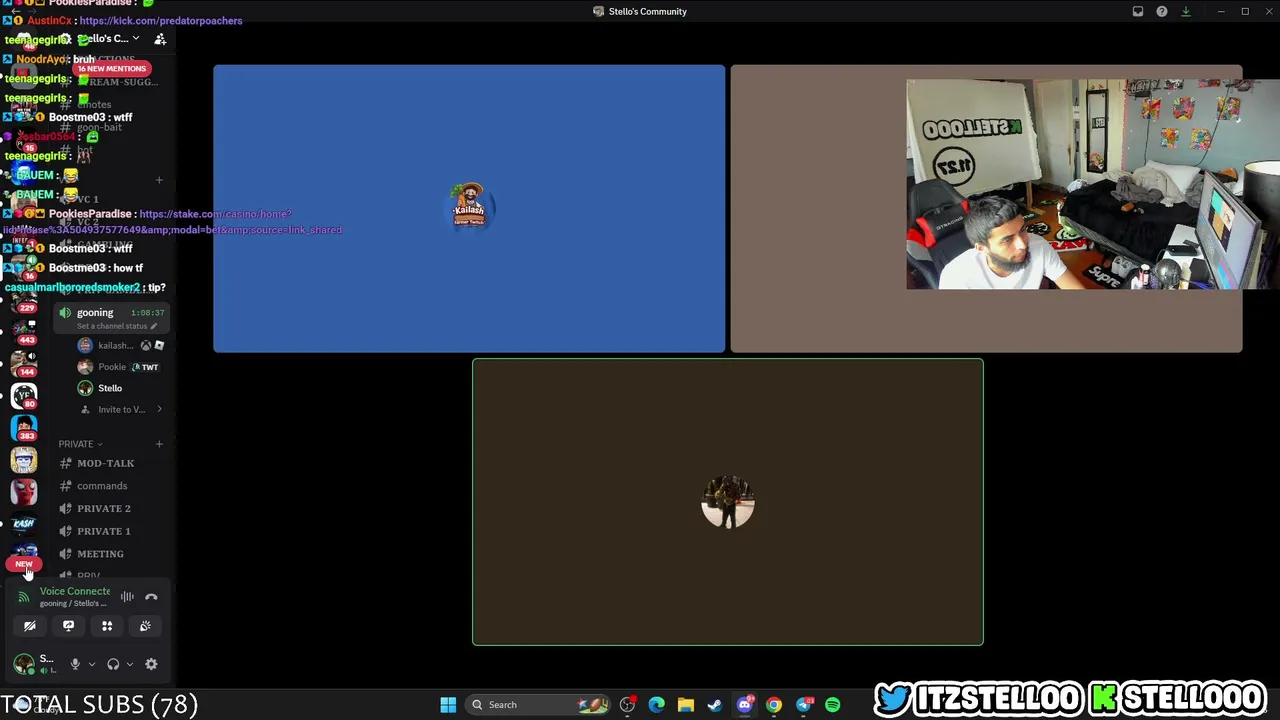This screenshot has width=1280, height=720.
Task: Open Spotify from the taskbar
Action: coord(833,705)
